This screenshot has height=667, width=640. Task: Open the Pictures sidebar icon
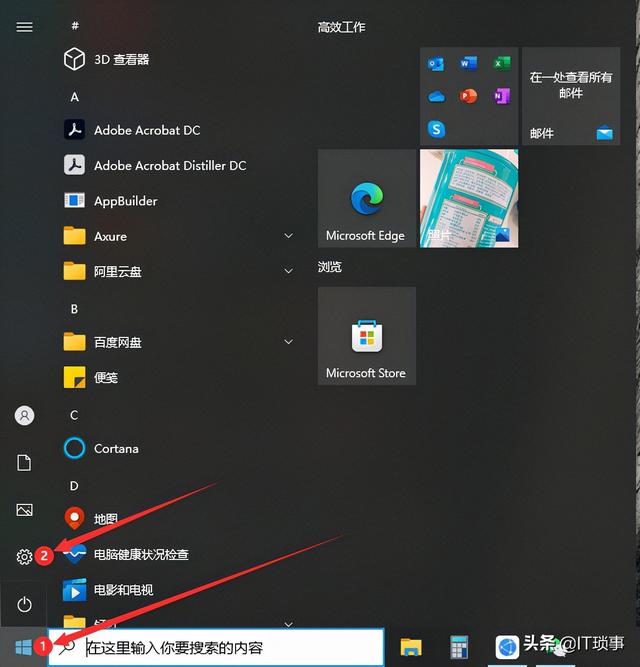tap(24, 510)
